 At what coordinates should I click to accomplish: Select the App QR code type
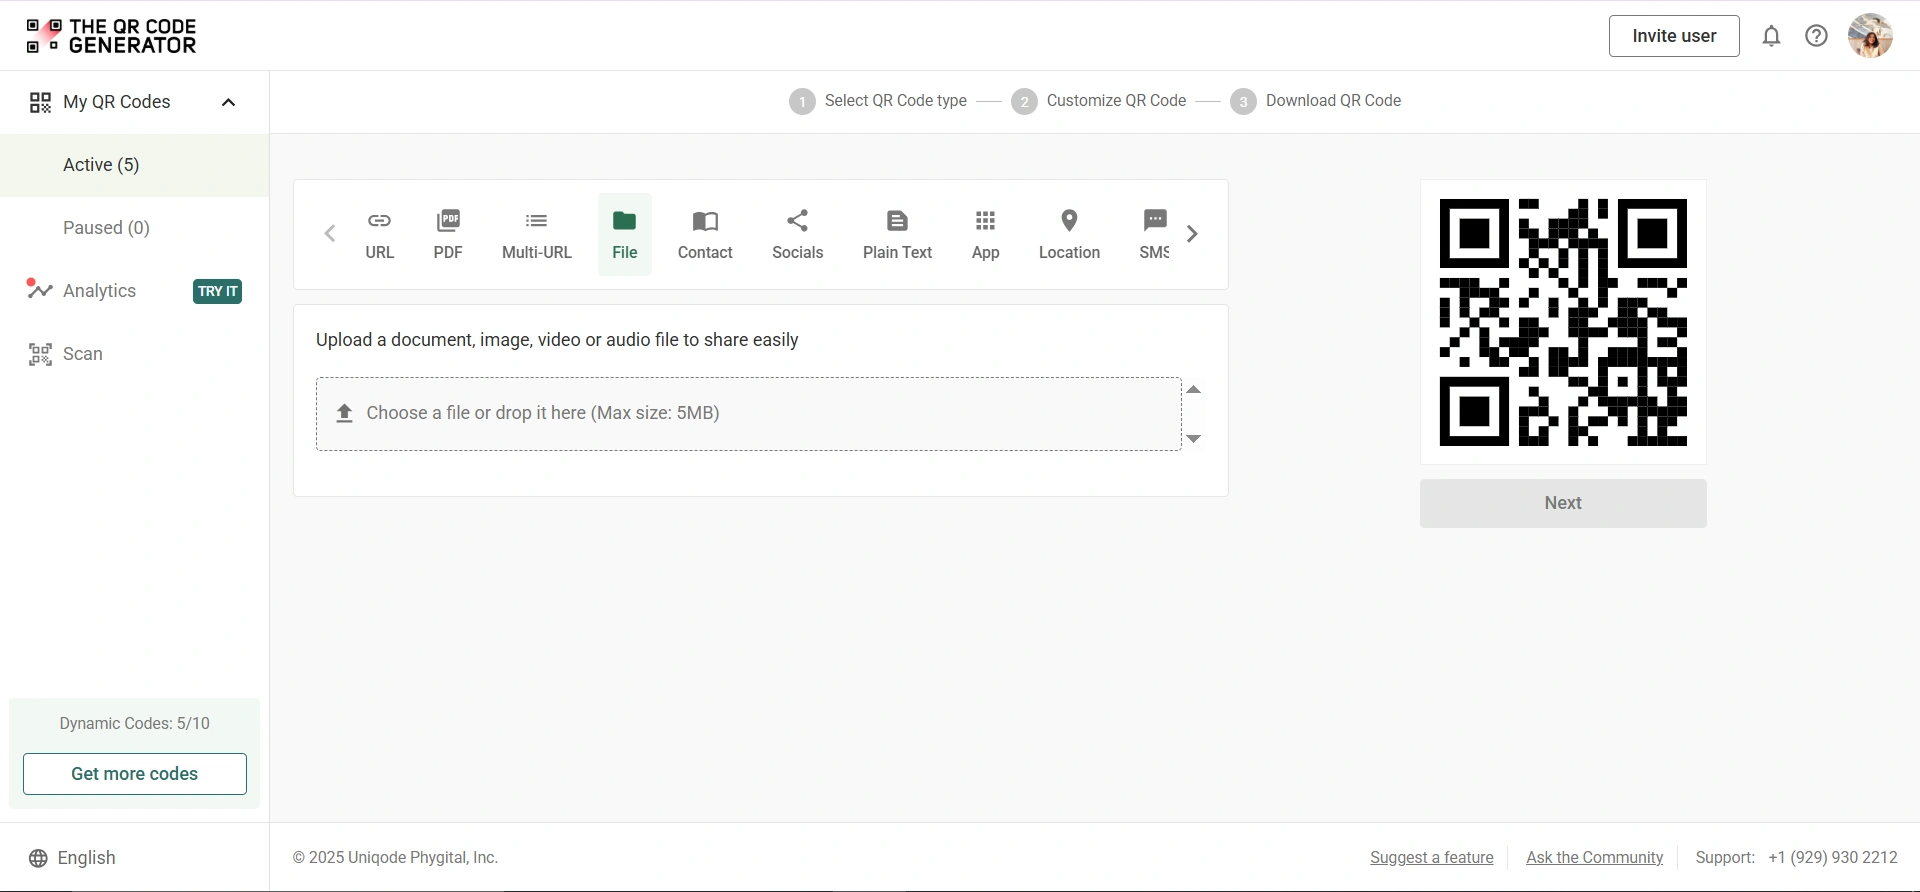pos(985,235)
